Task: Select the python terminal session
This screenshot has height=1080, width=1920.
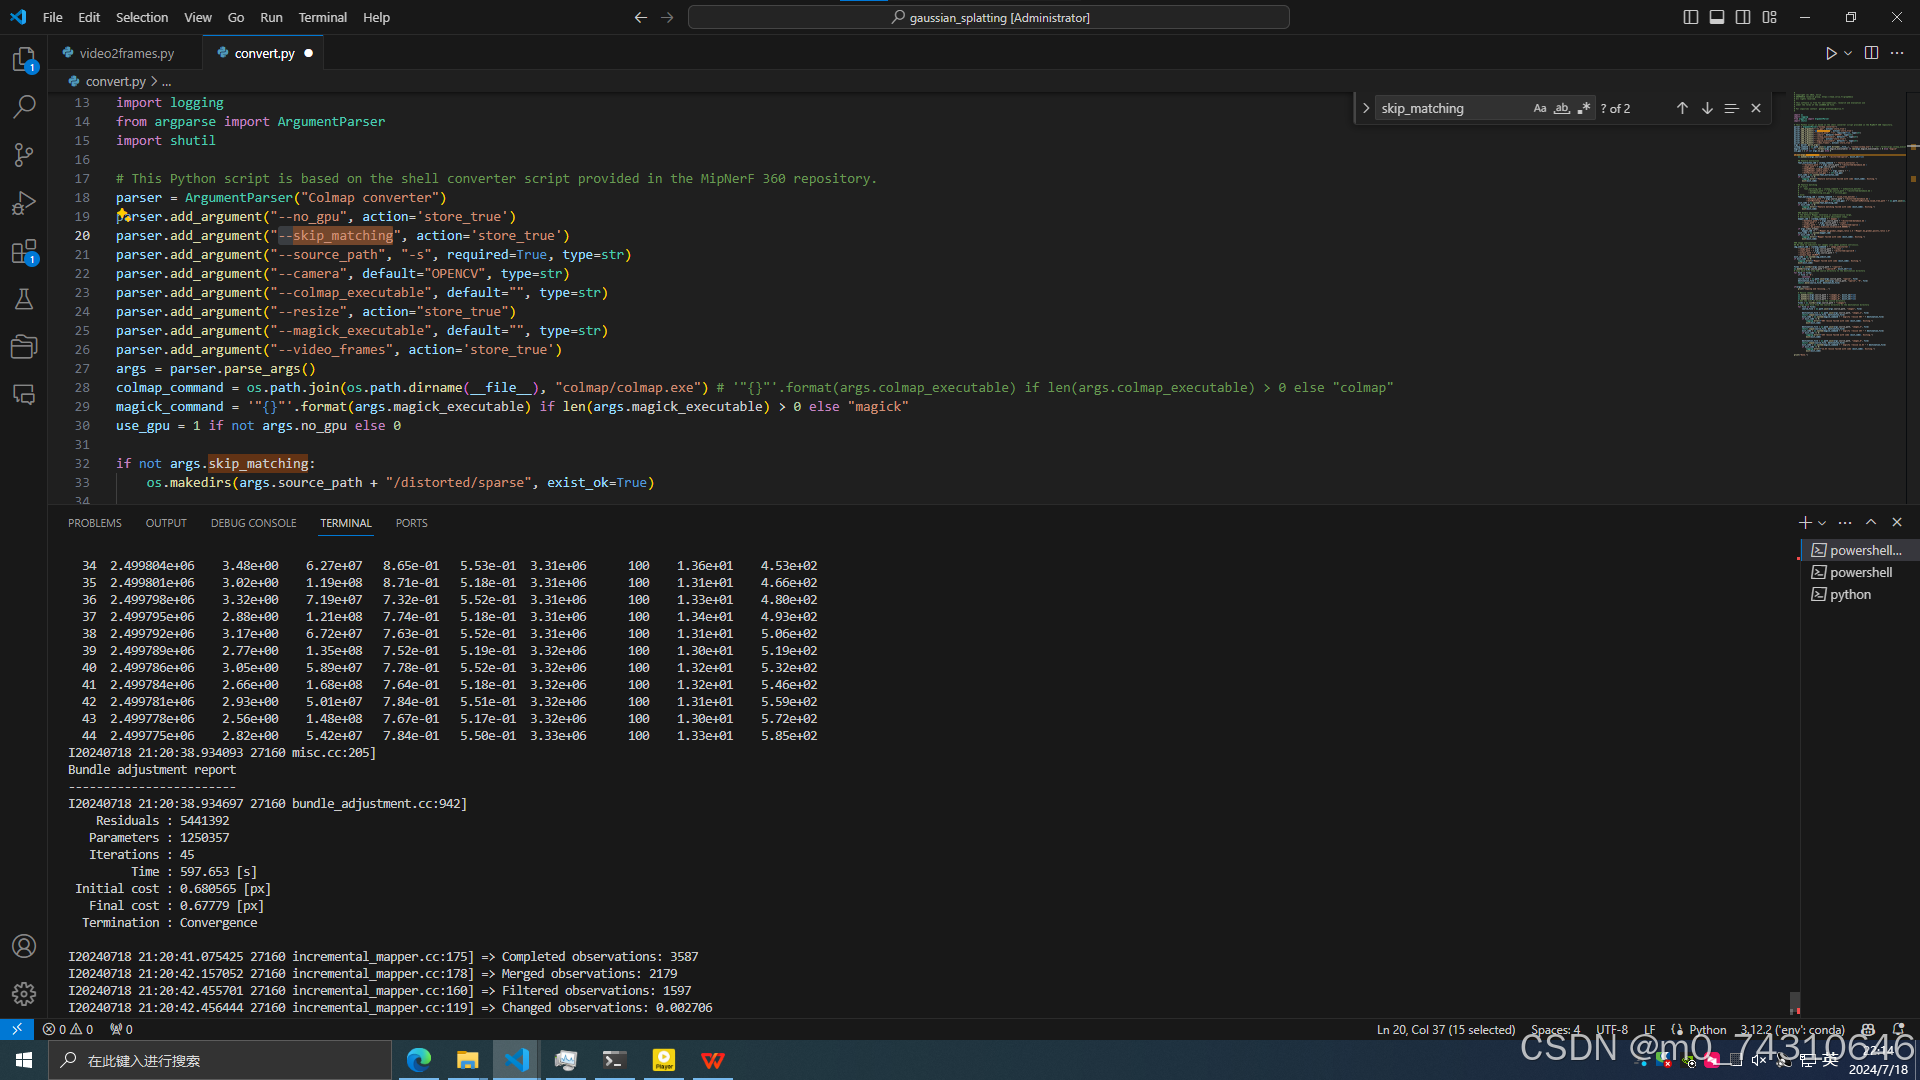Action: click(x=1850, y=594)
